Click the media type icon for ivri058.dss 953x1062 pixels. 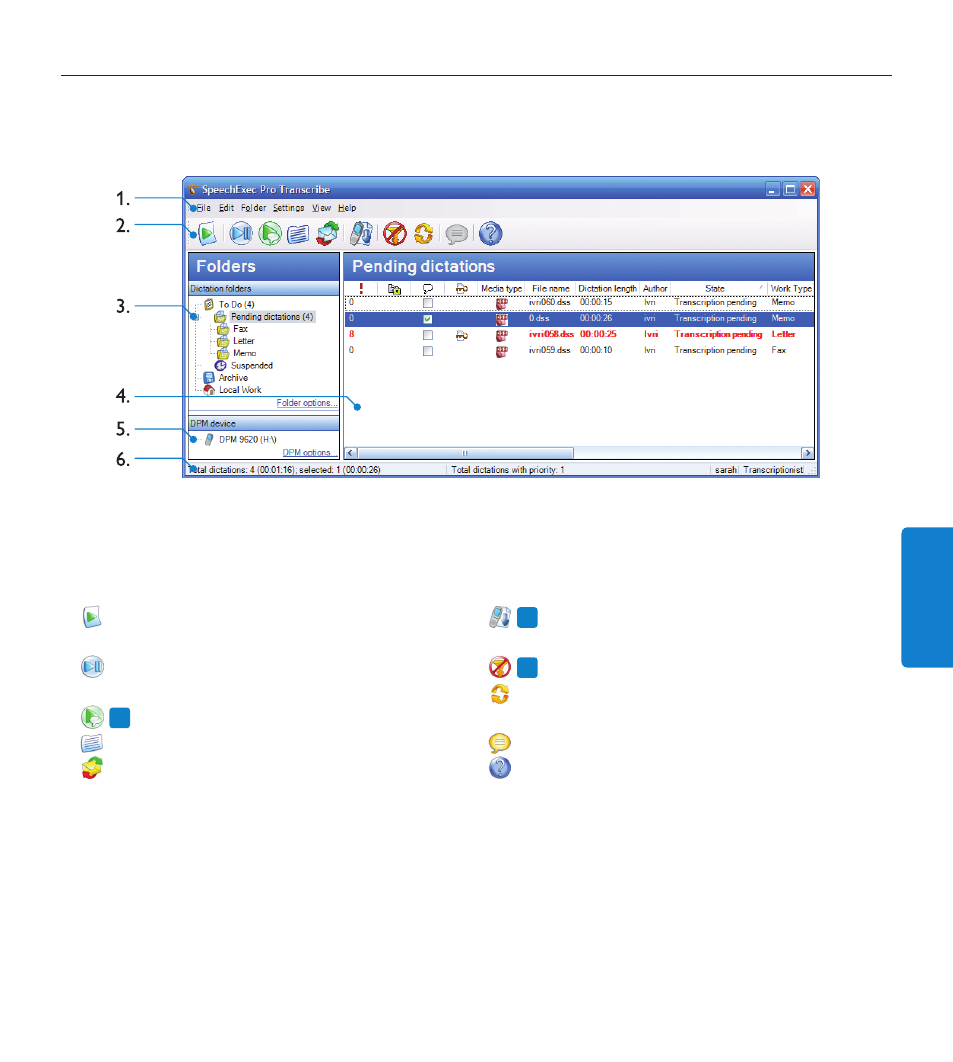(501, 335)
